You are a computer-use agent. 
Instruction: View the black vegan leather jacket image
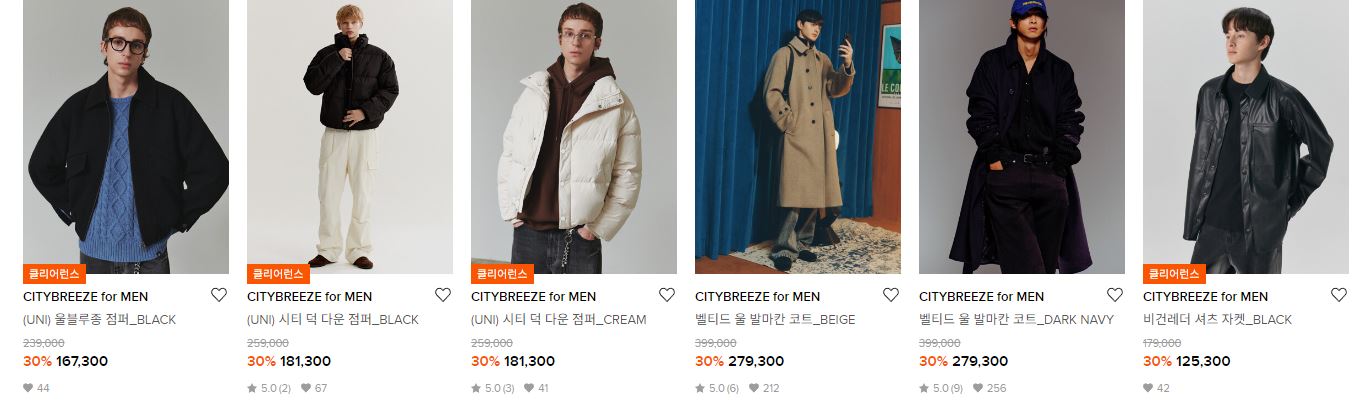tap(1246, 137)
